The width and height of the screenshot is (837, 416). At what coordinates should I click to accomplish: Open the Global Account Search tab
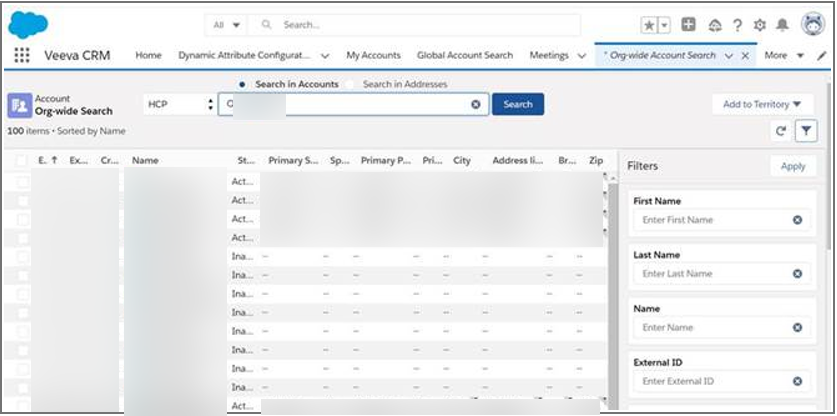point(464,56)
